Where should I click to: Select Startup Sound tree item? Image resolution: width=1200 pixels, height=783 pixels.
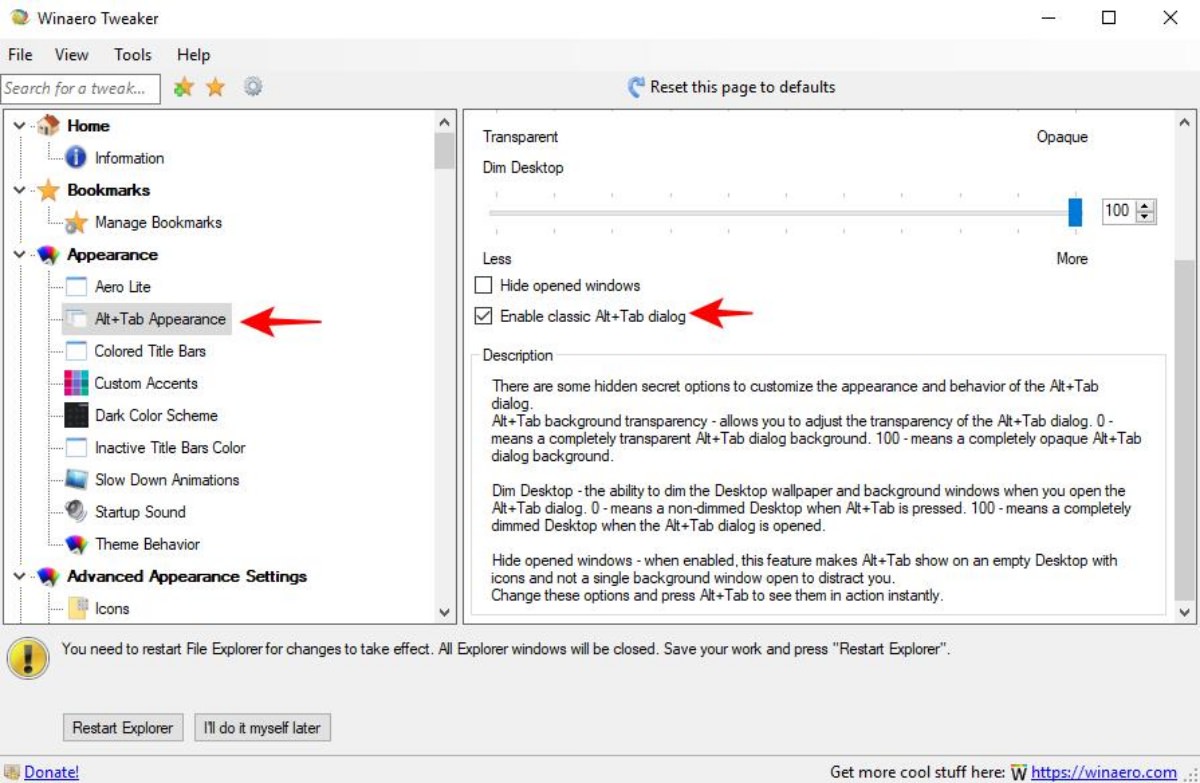click(140, 512)
